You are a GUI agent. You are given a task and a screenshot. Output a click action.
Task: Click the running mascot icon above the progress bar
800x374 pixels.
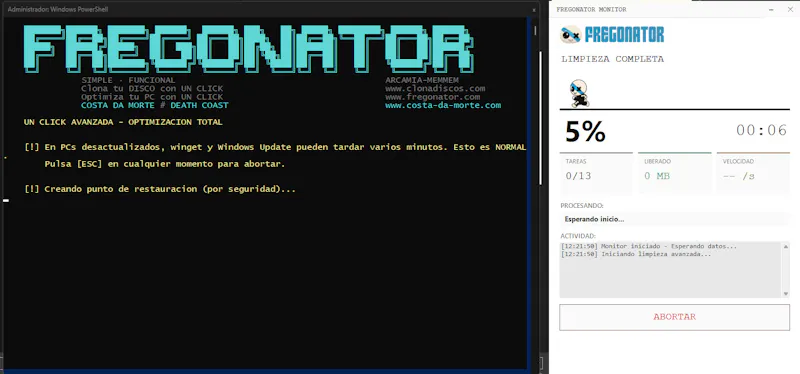click(x=579, y=93)
